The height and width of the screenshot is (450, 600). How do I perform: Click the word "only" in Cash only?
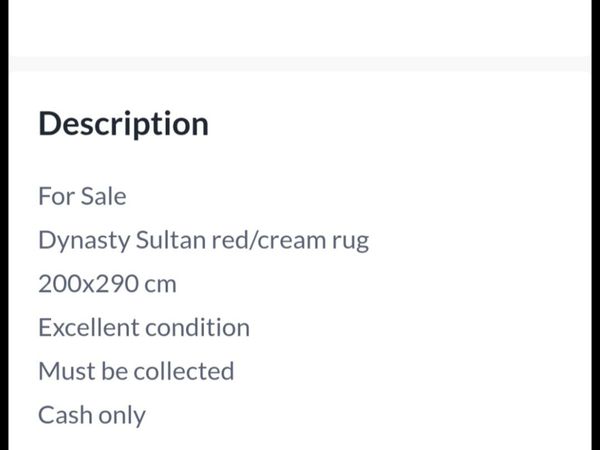122,416
